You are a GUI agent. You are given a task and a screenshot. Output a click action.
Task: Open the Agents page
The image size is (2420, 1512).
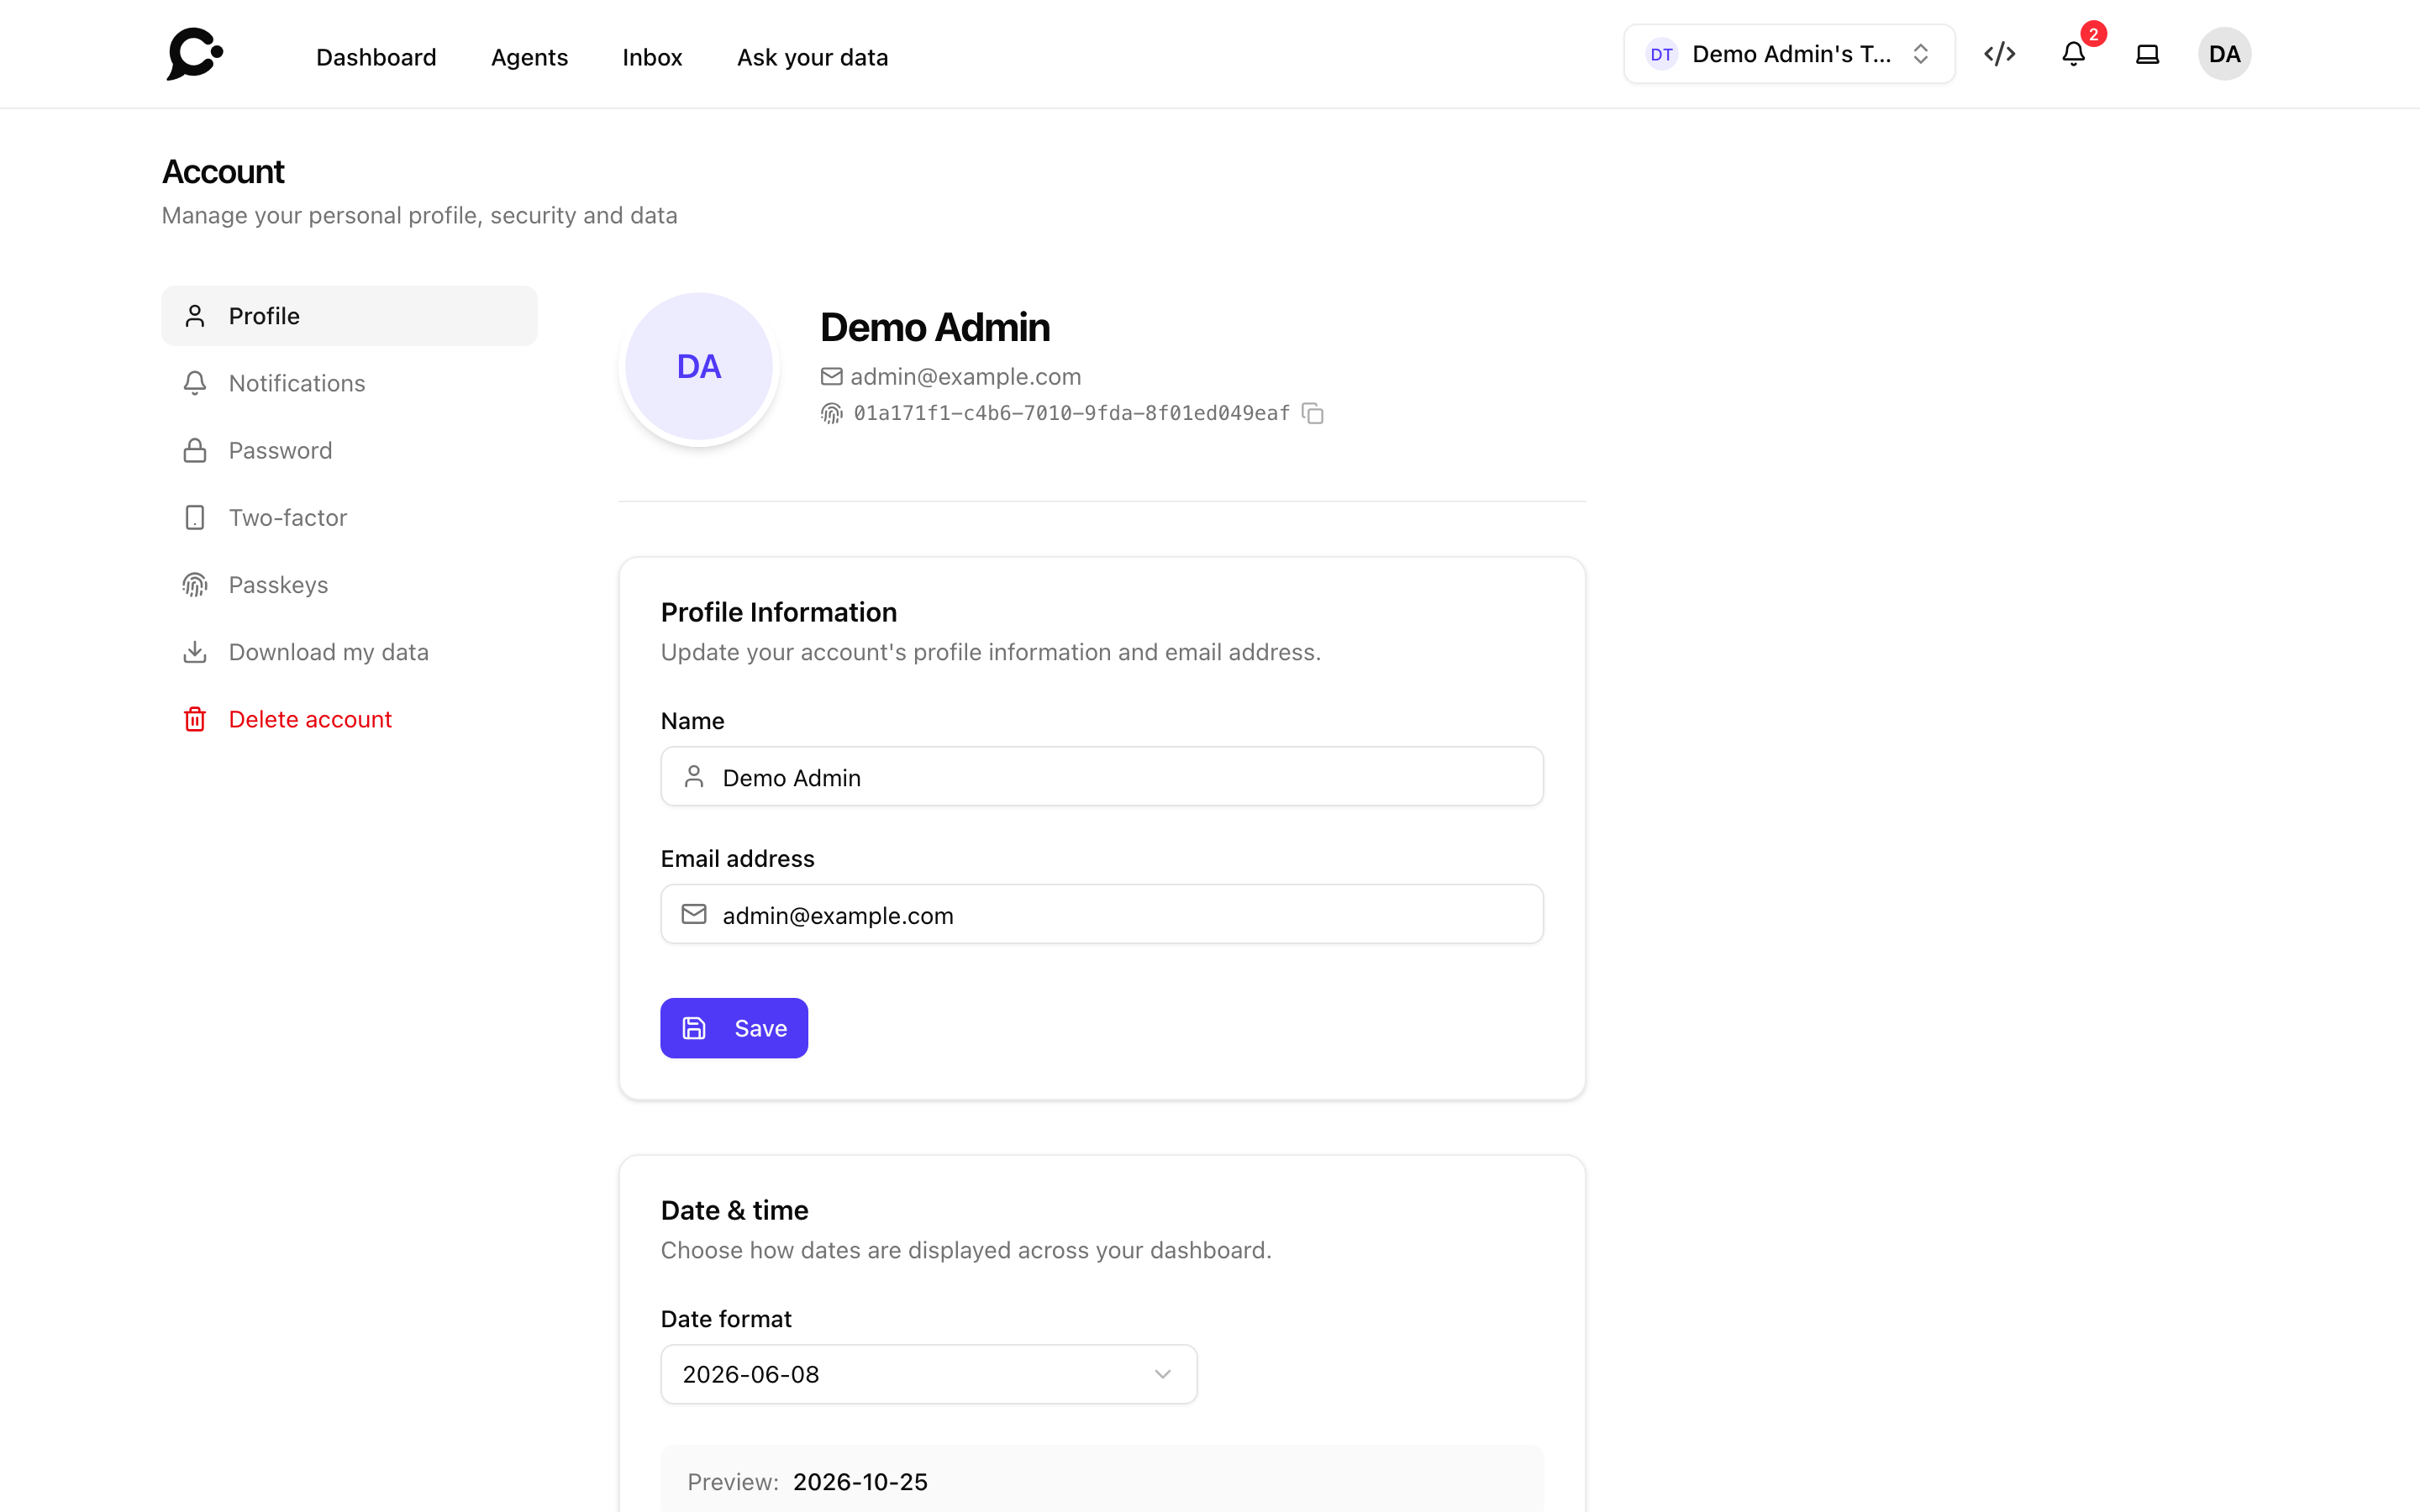(529, 57)
